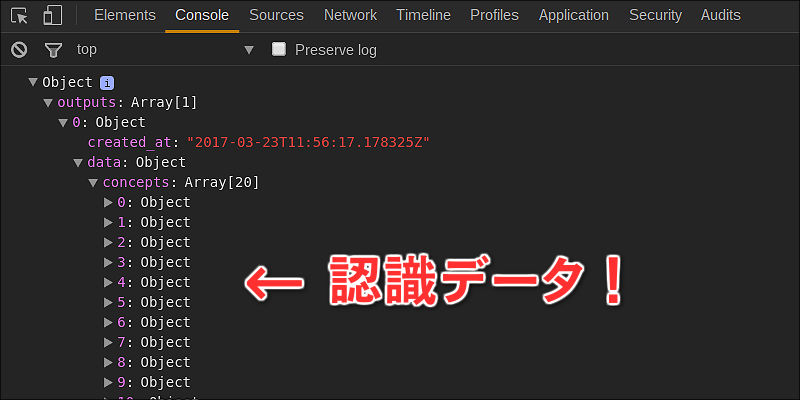800x400 pixels.
Task: Open the Audits tab
Action: [720, 15]
